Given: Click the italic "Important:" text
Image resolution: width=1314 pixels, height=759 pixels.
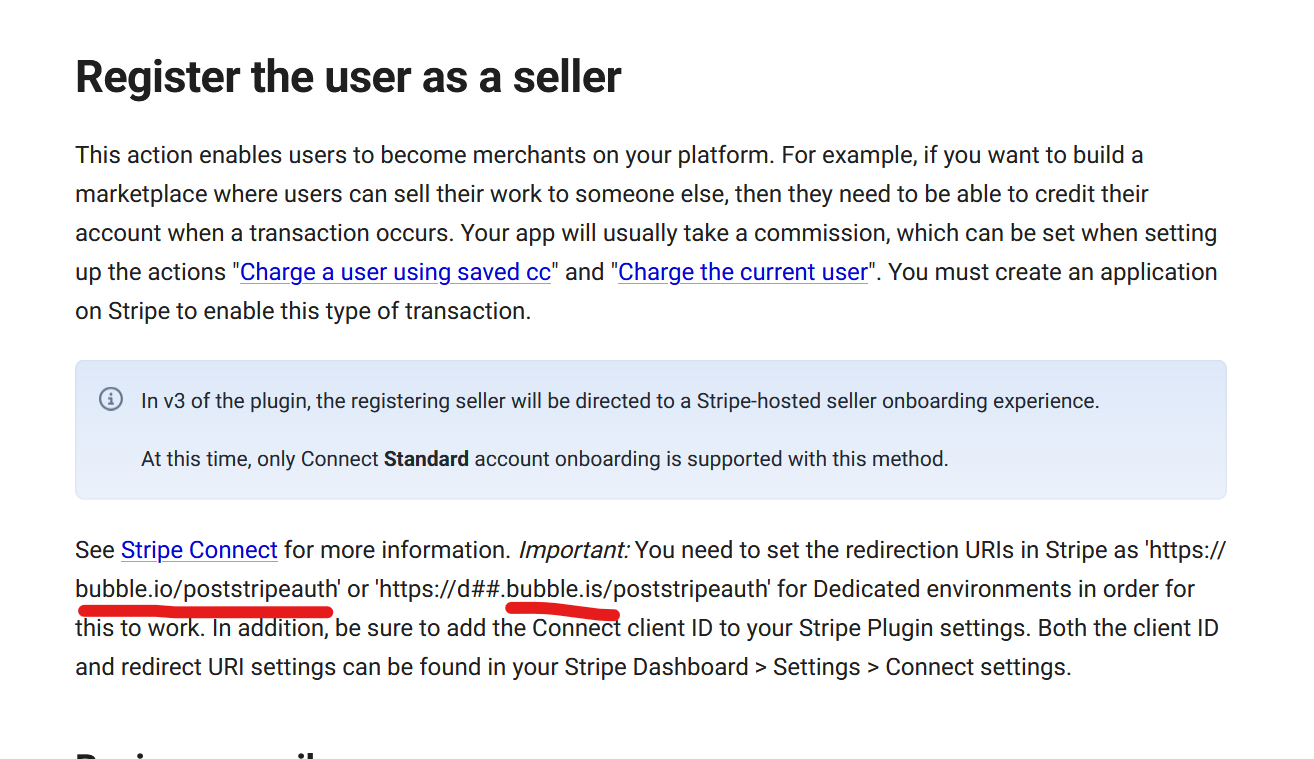Looking at the screenshot, I should (x=574, y=550).
